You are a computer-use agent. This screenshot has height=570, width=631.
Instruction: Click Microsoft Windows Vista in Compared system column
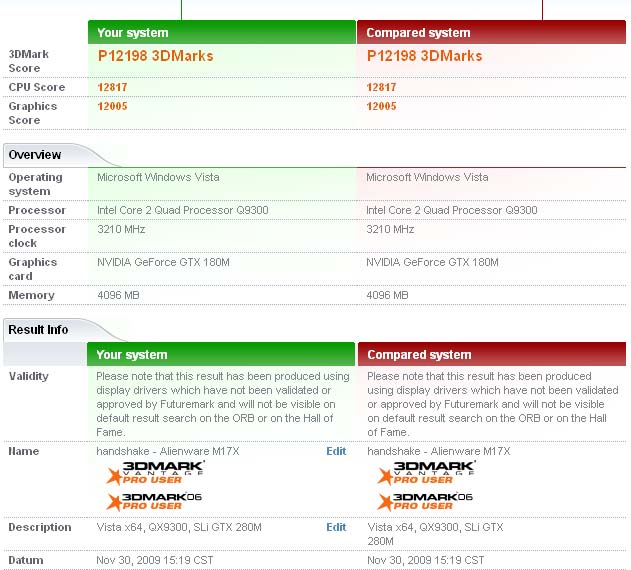pos(427,177)
